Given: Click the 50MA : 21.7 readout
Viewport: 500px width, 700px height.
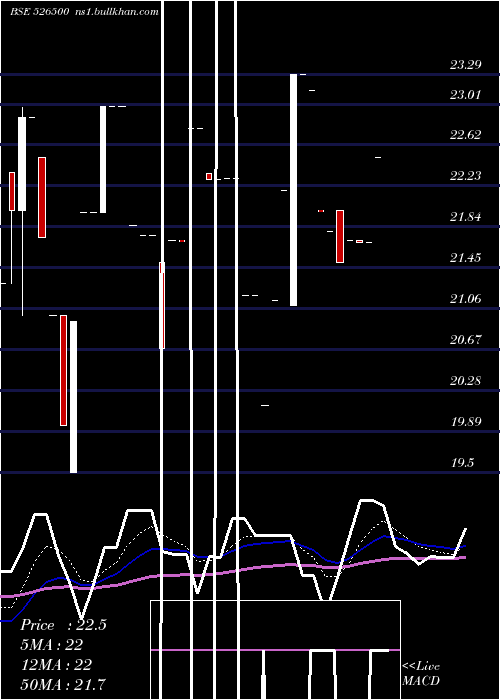Looking at the screenshot, I should 63,684.
